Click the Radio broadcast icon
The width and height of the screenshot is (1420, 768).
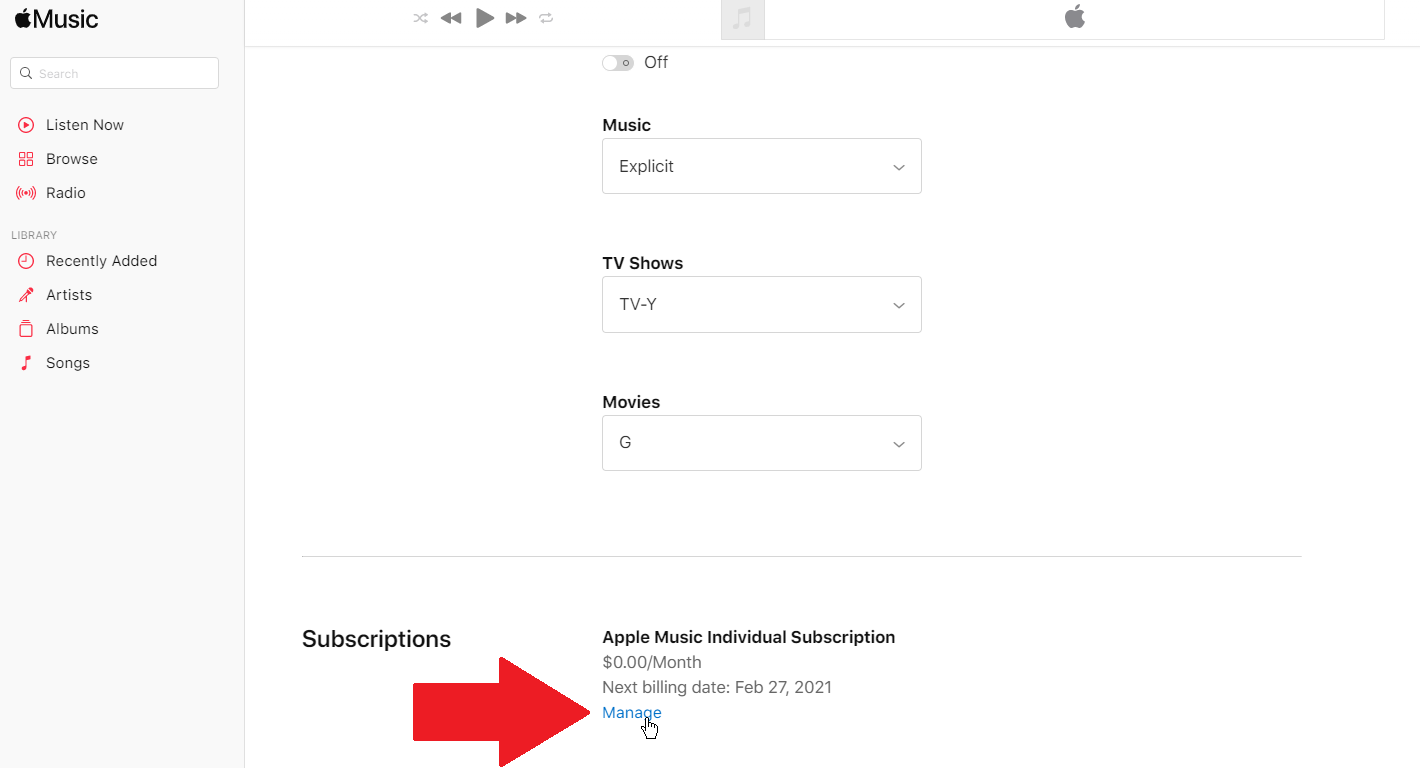(26, 193)
